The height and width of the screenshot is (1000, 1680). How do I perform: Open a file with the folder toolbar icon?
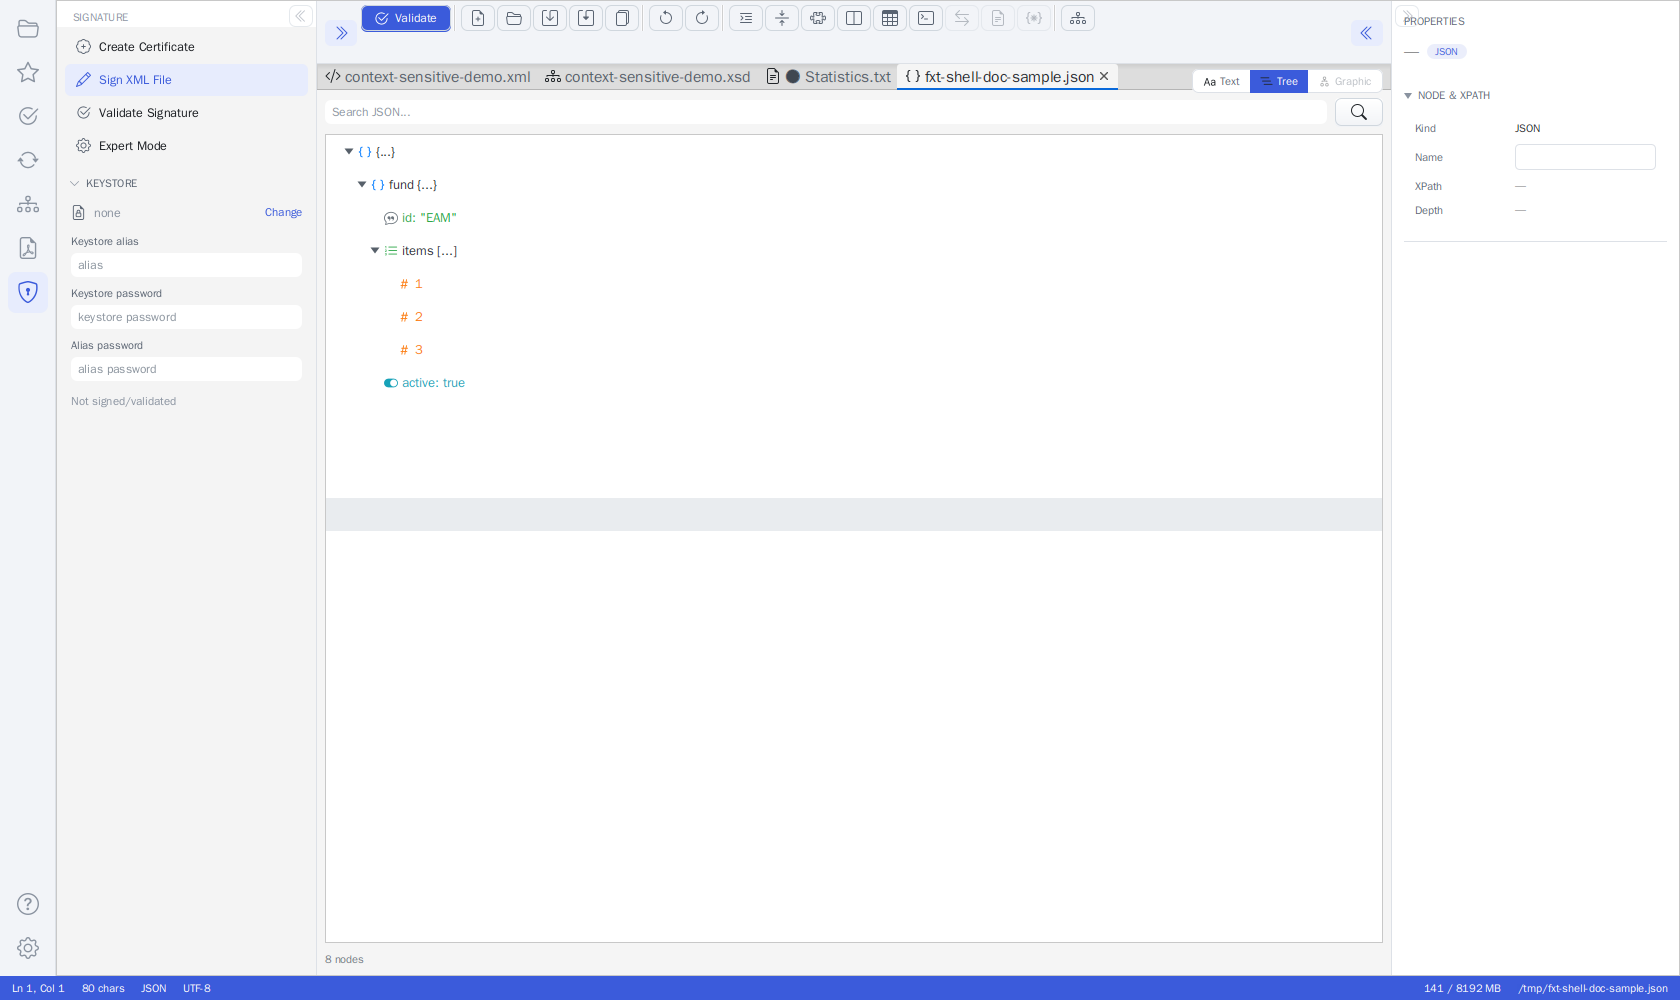(514, 18)
